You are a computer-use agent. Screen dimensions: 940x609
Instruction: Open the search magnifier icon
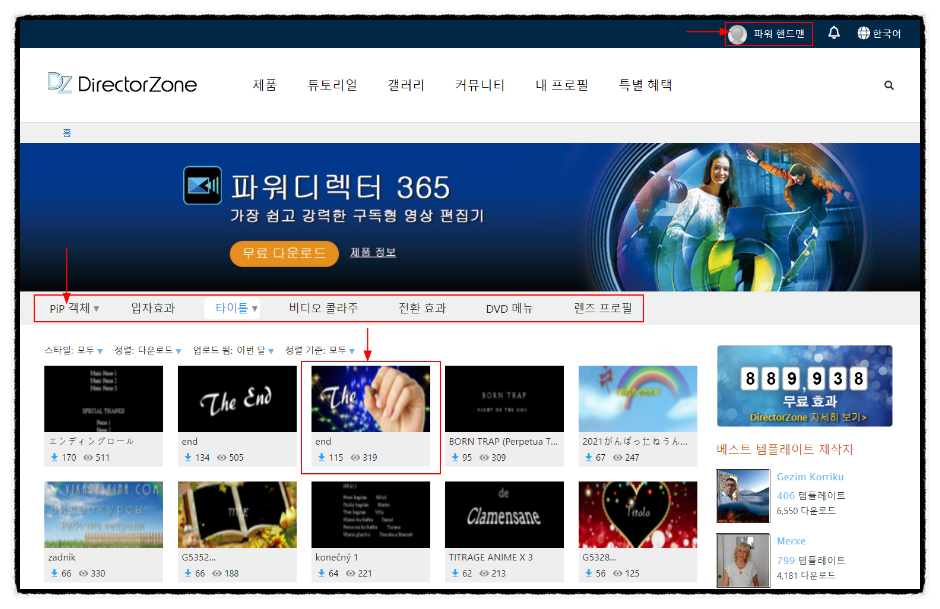888,85
